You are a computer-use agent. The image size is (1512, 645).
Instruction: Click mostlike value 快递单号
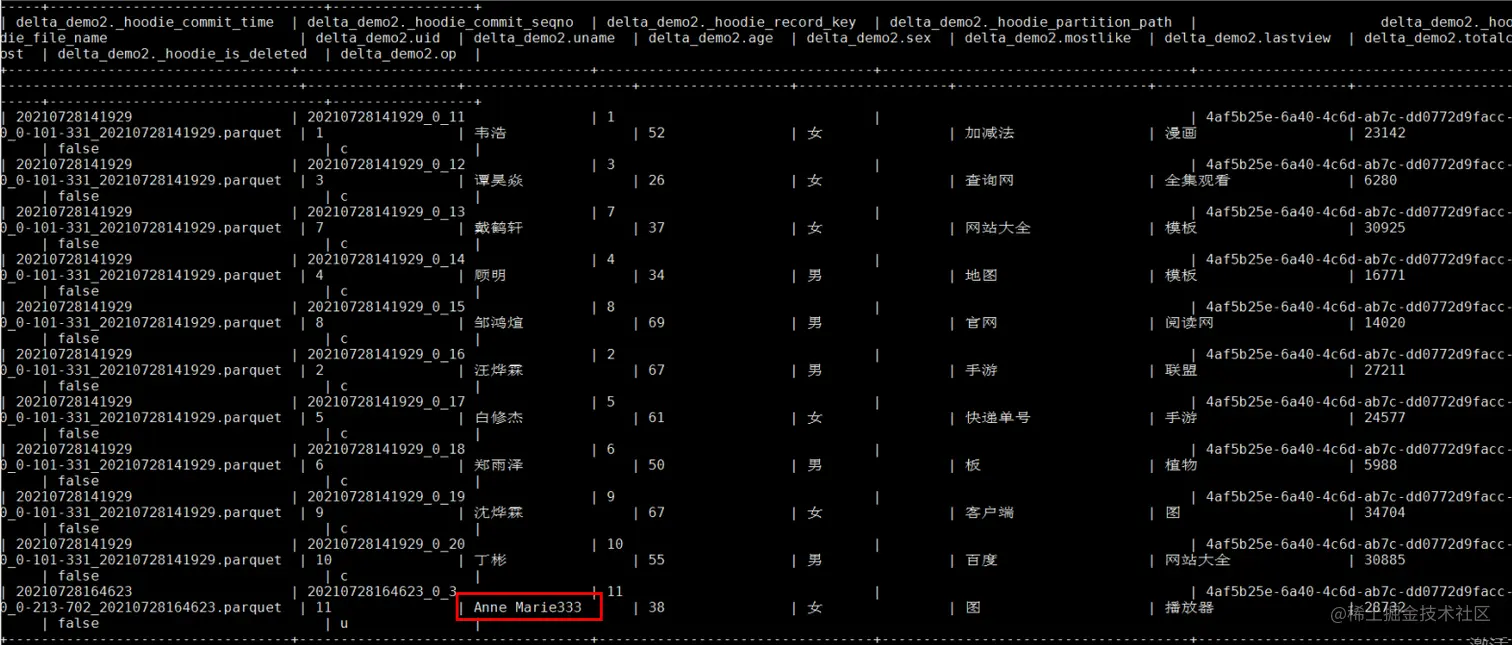click(x=997, y=418)
